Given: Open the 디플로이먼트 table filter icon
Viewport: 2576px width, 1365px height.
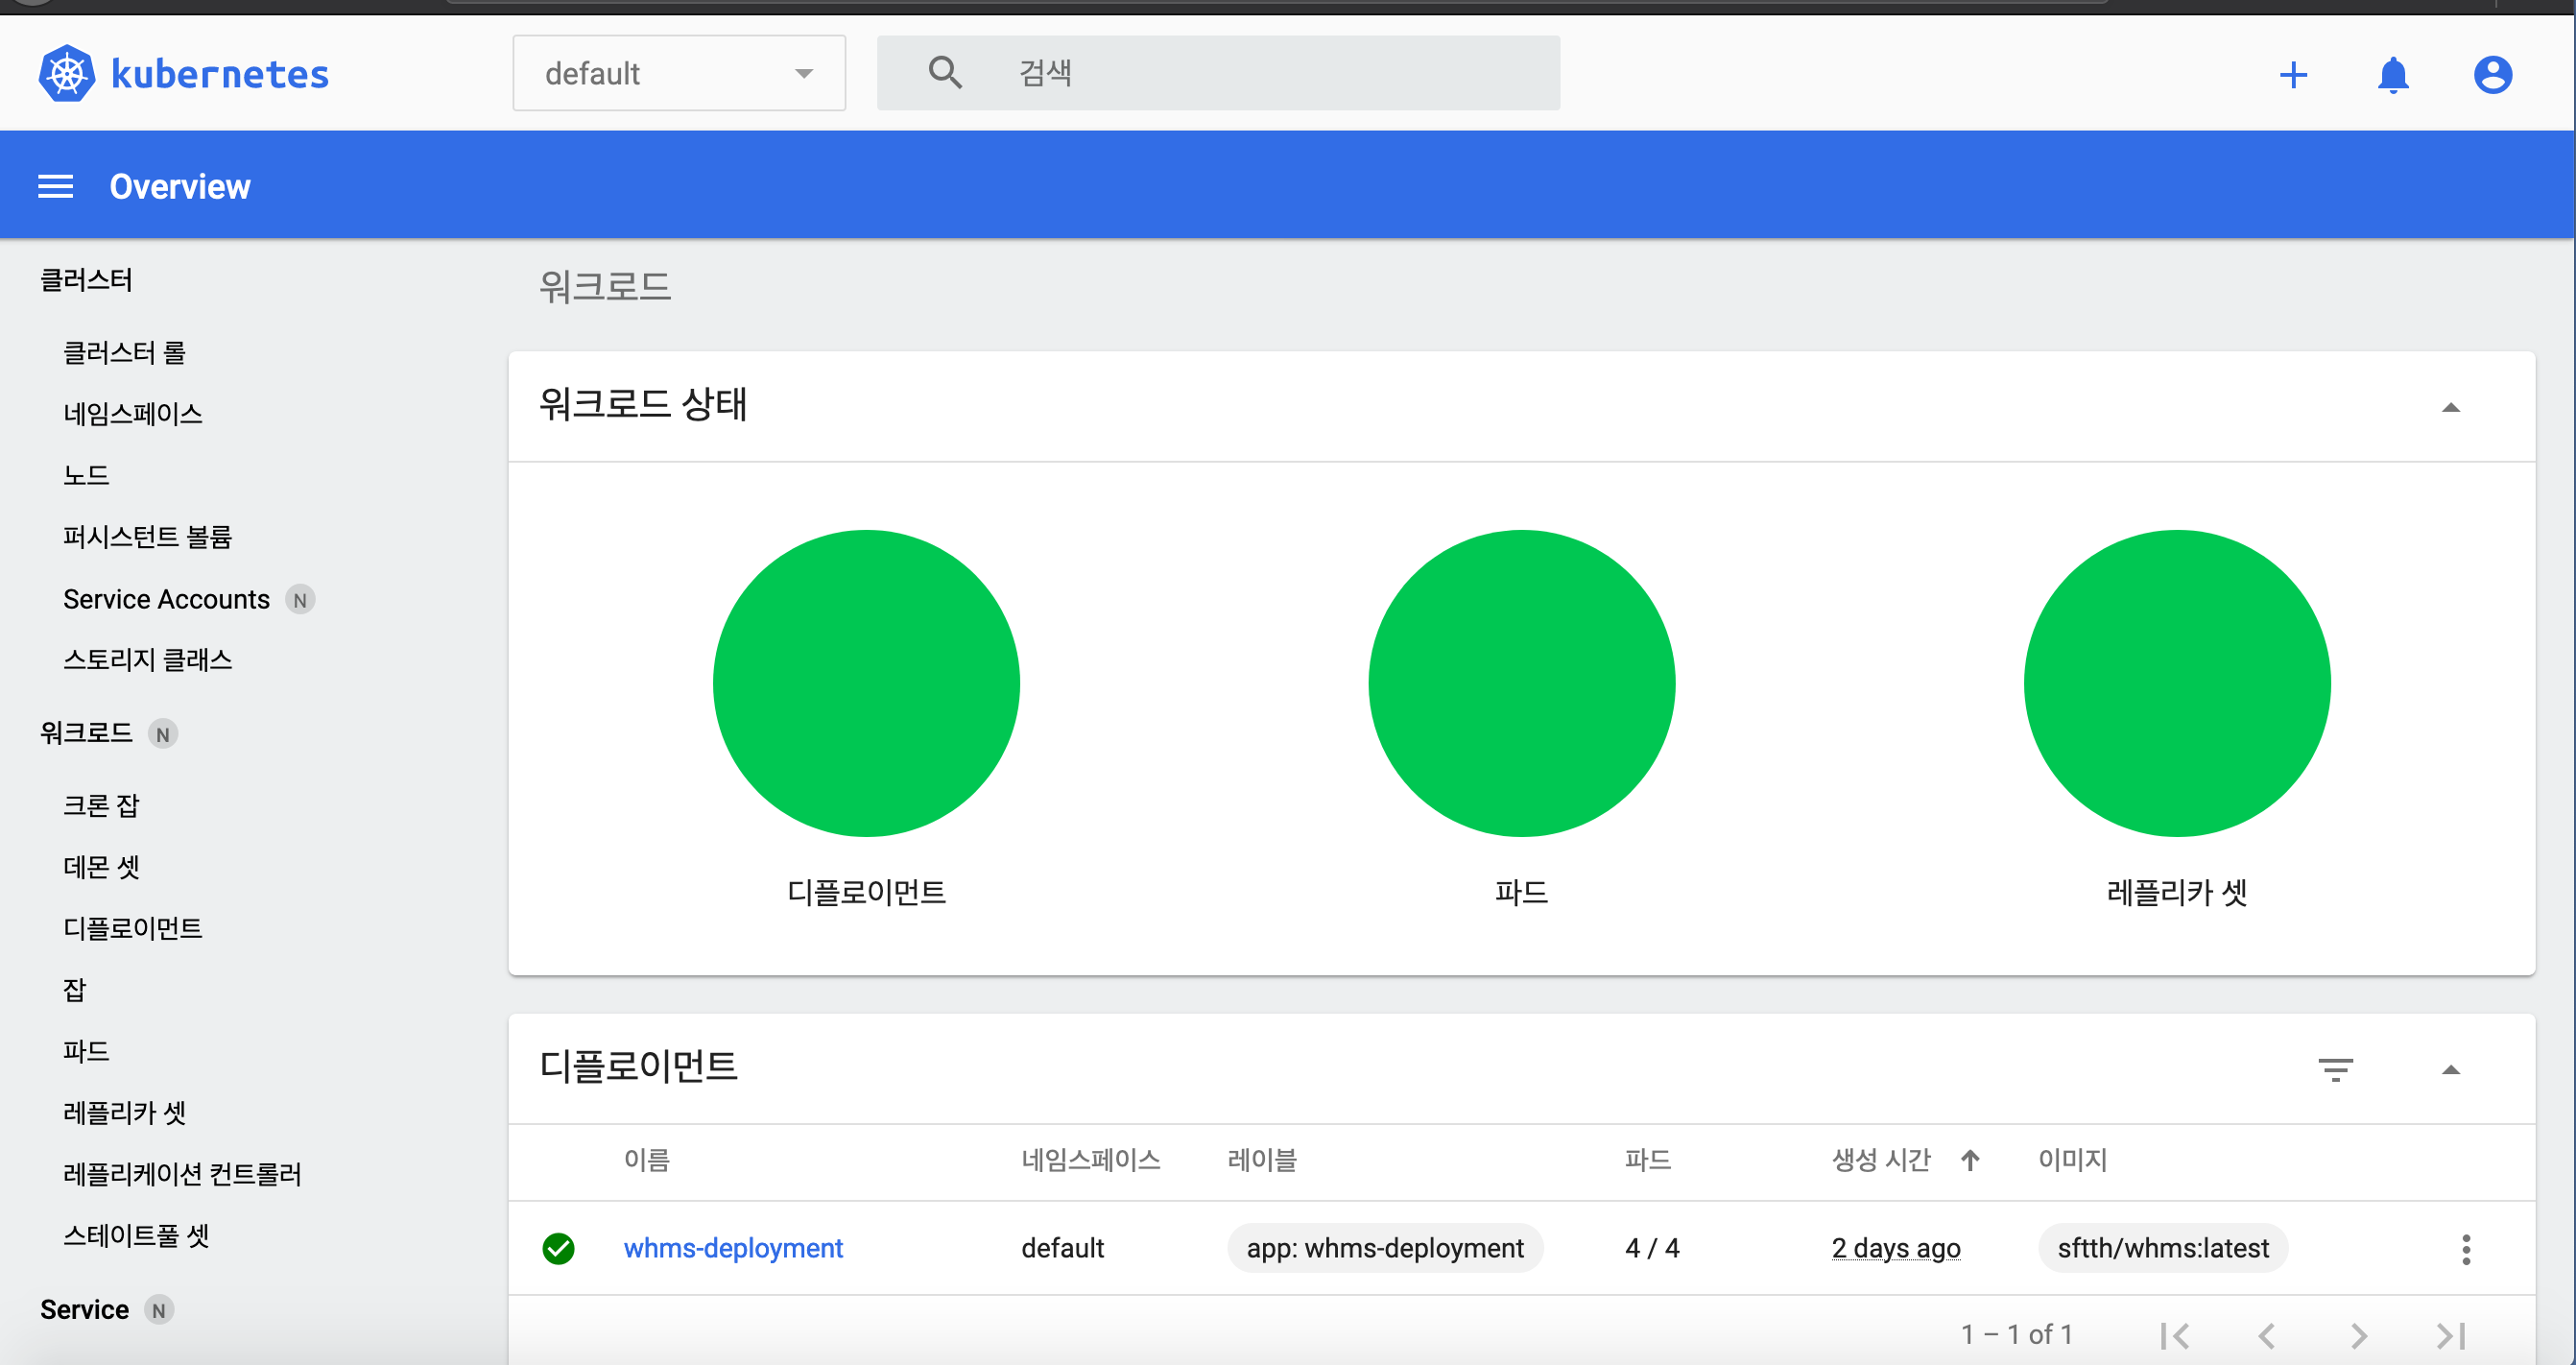Looking at the screenshot, I should pos(2335,1069).
